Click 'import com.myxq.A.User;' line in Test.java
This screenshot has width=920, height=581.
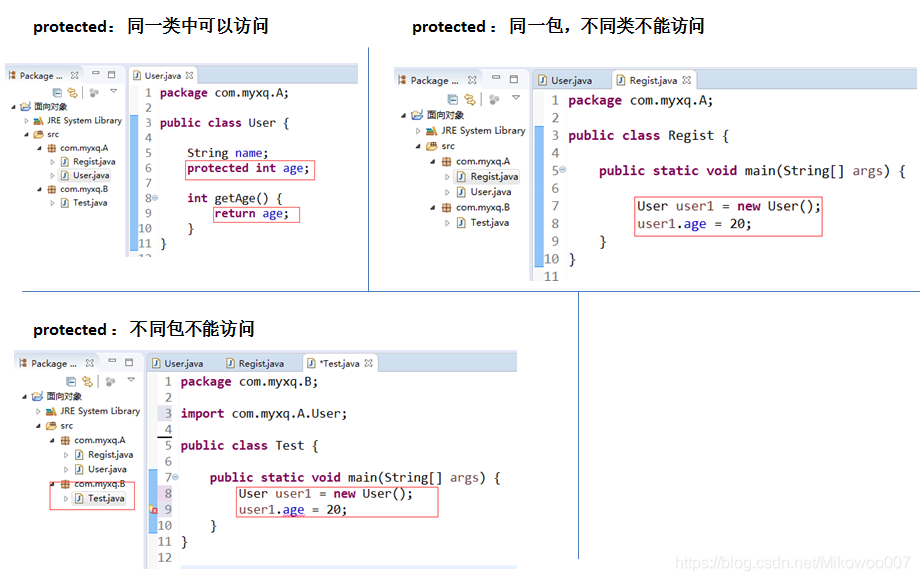[264, 414]
